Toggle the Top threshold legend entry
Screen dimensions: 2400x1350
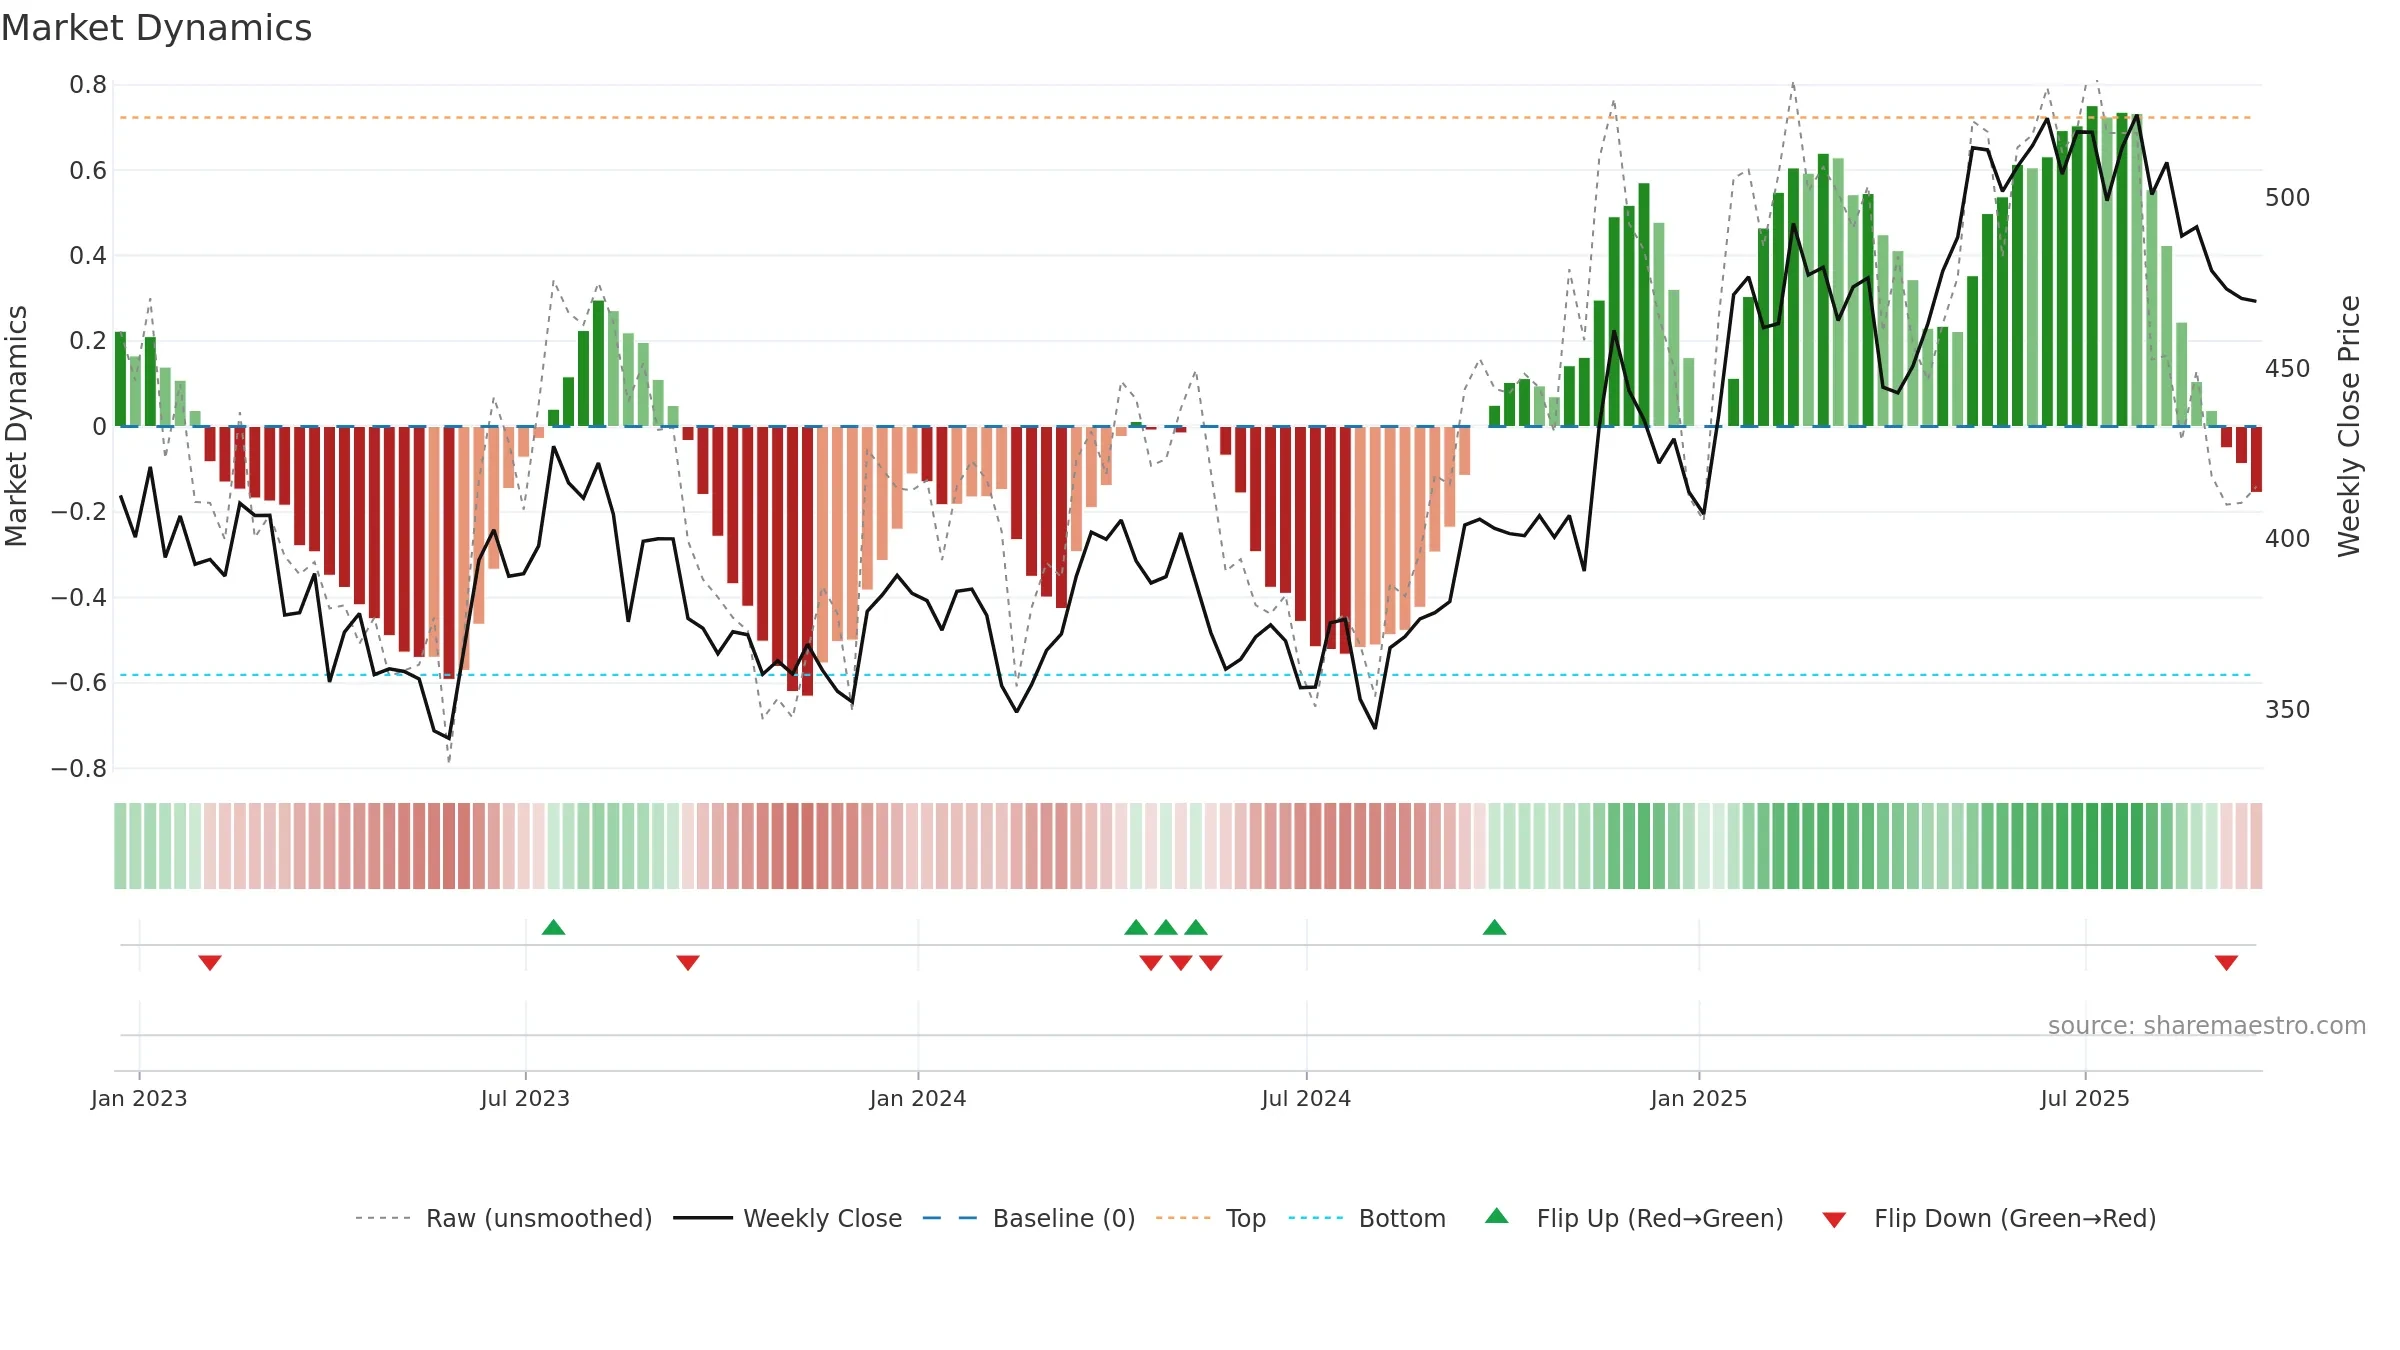pos(1211,1218)
